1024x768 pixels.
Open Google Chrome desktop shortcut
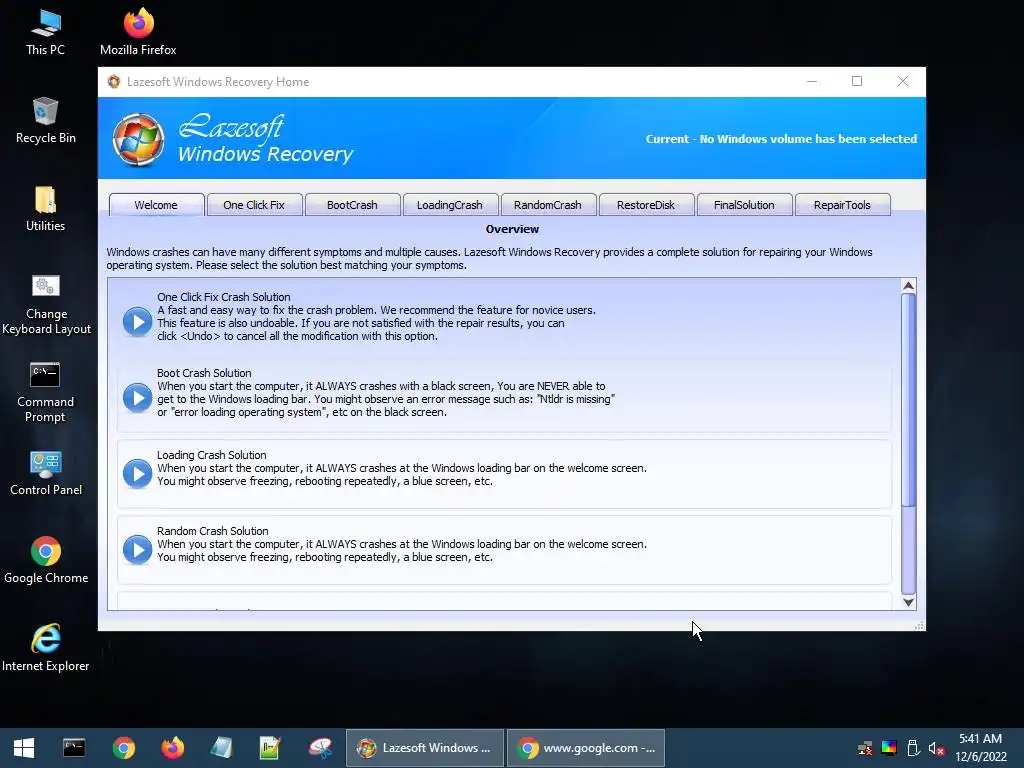click(x=46, y=560)
